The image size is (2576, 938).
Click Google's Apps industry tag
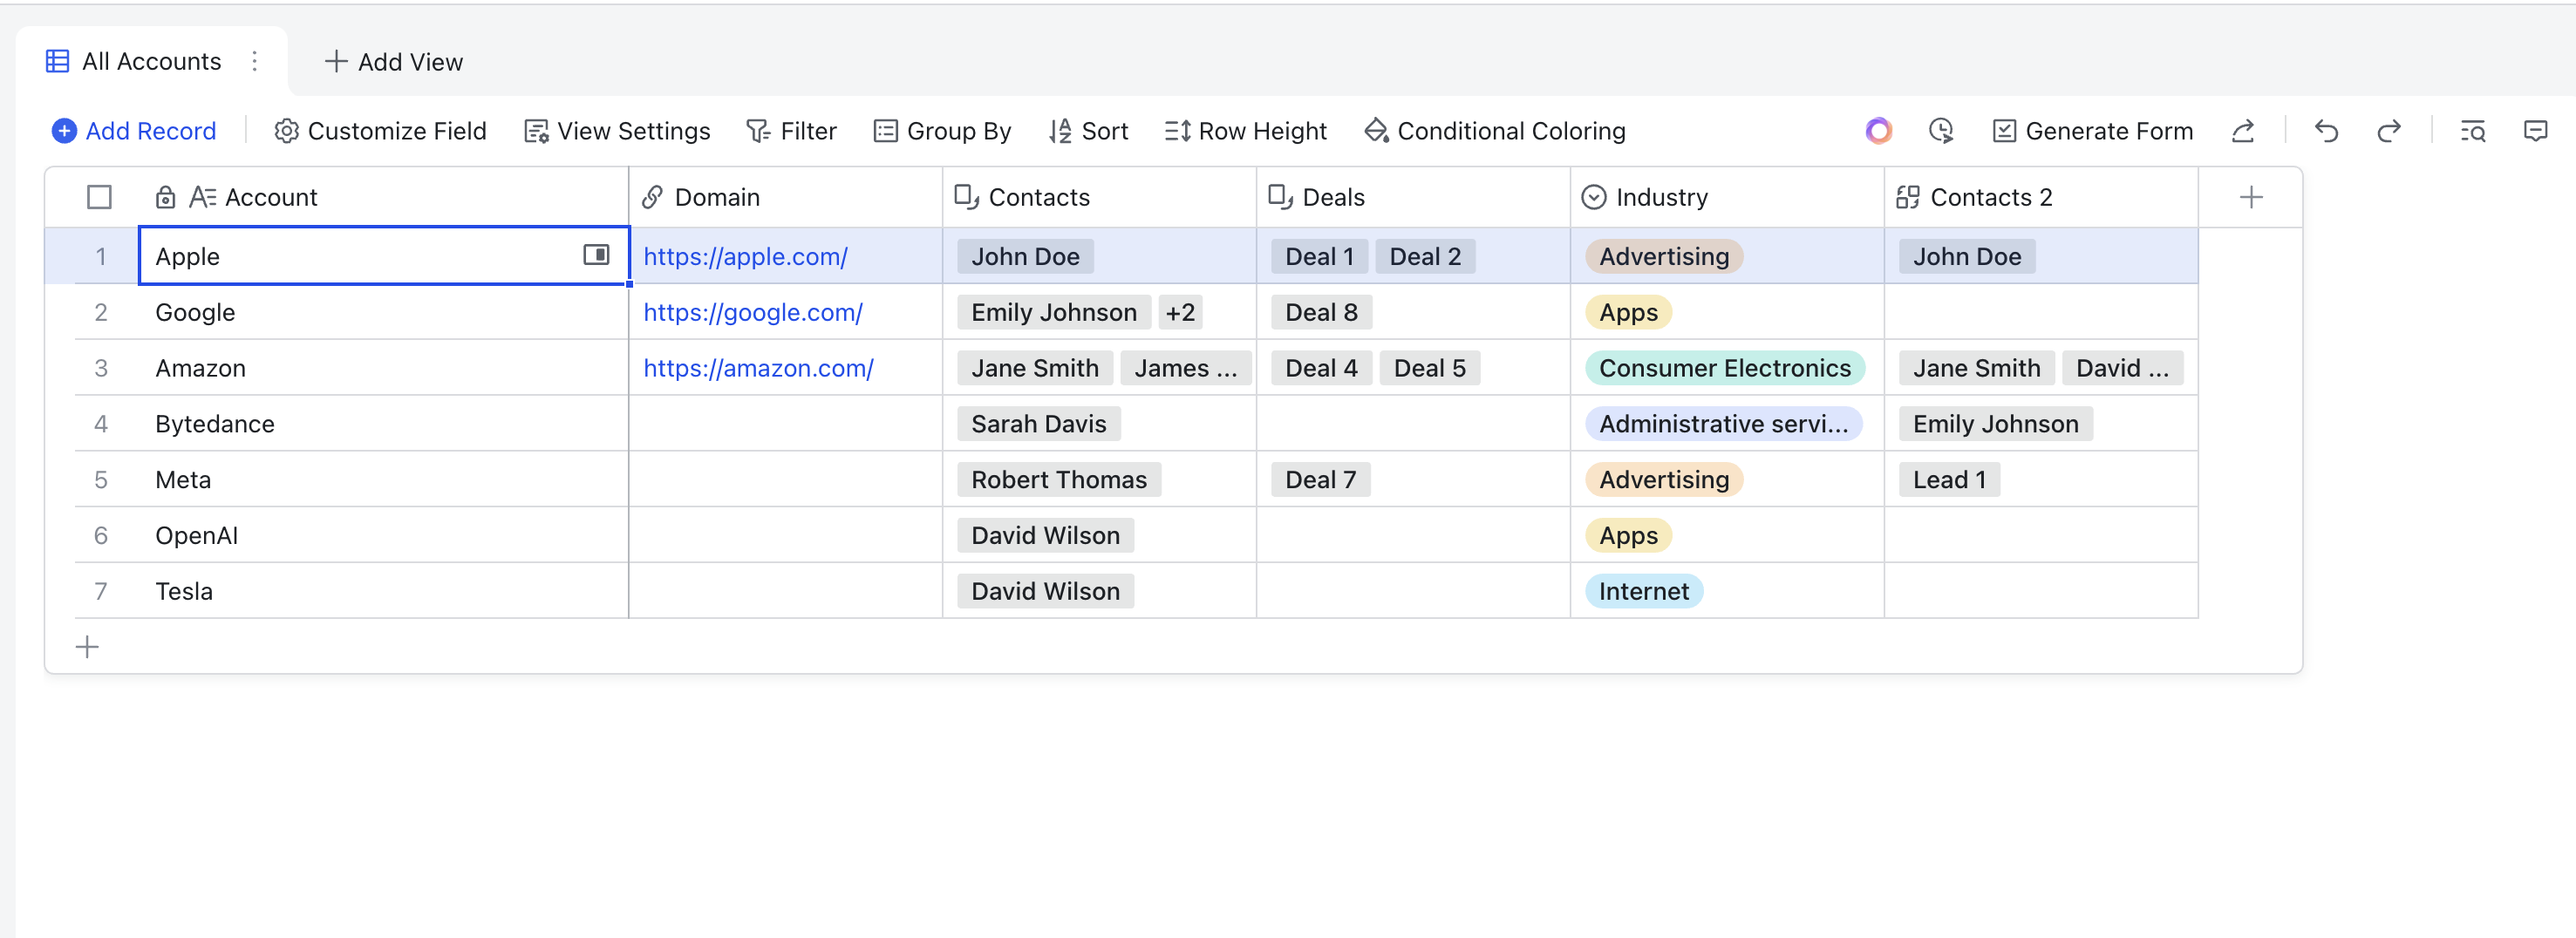pyautogui.click(x=1628, y=312)
